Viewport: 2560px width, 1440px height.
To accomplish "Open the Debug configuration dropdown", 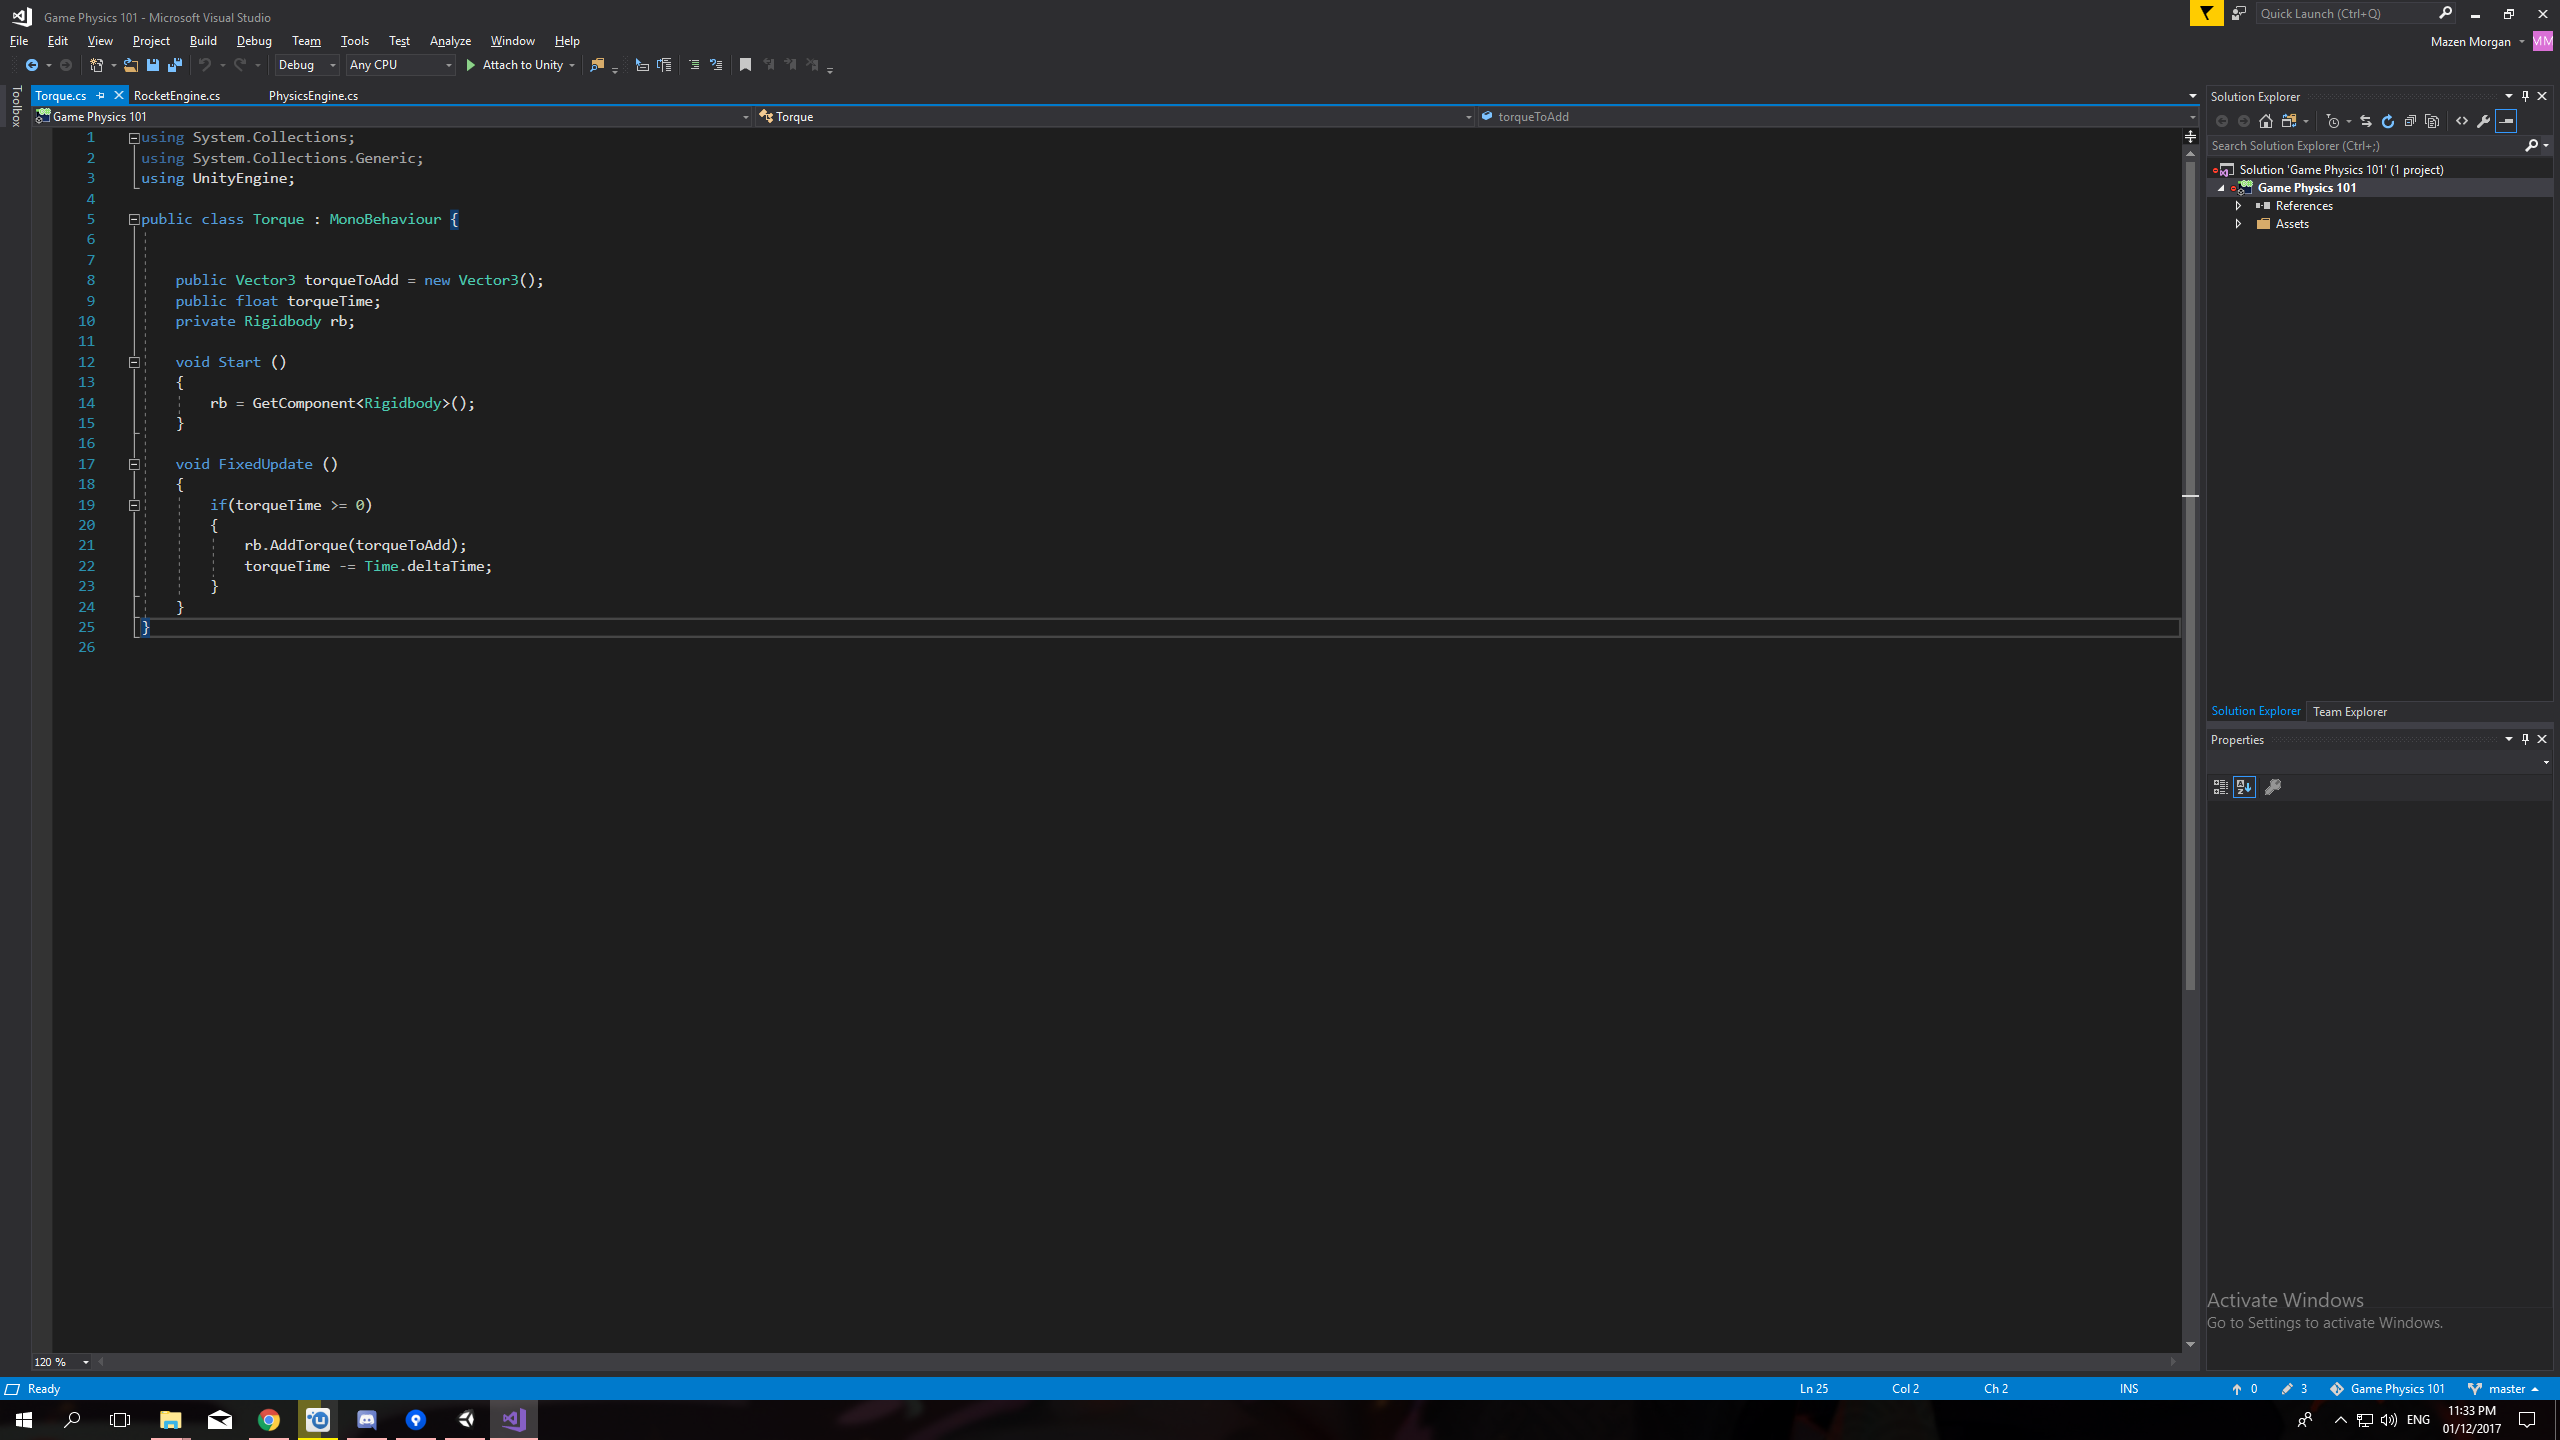I will [306, 65].
